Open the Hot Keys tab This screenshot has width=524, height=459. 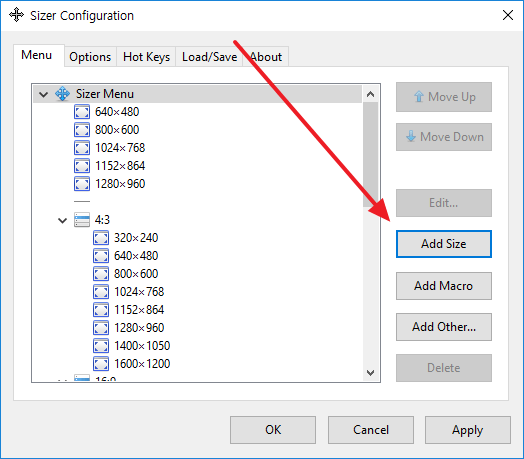pos(146,57)
